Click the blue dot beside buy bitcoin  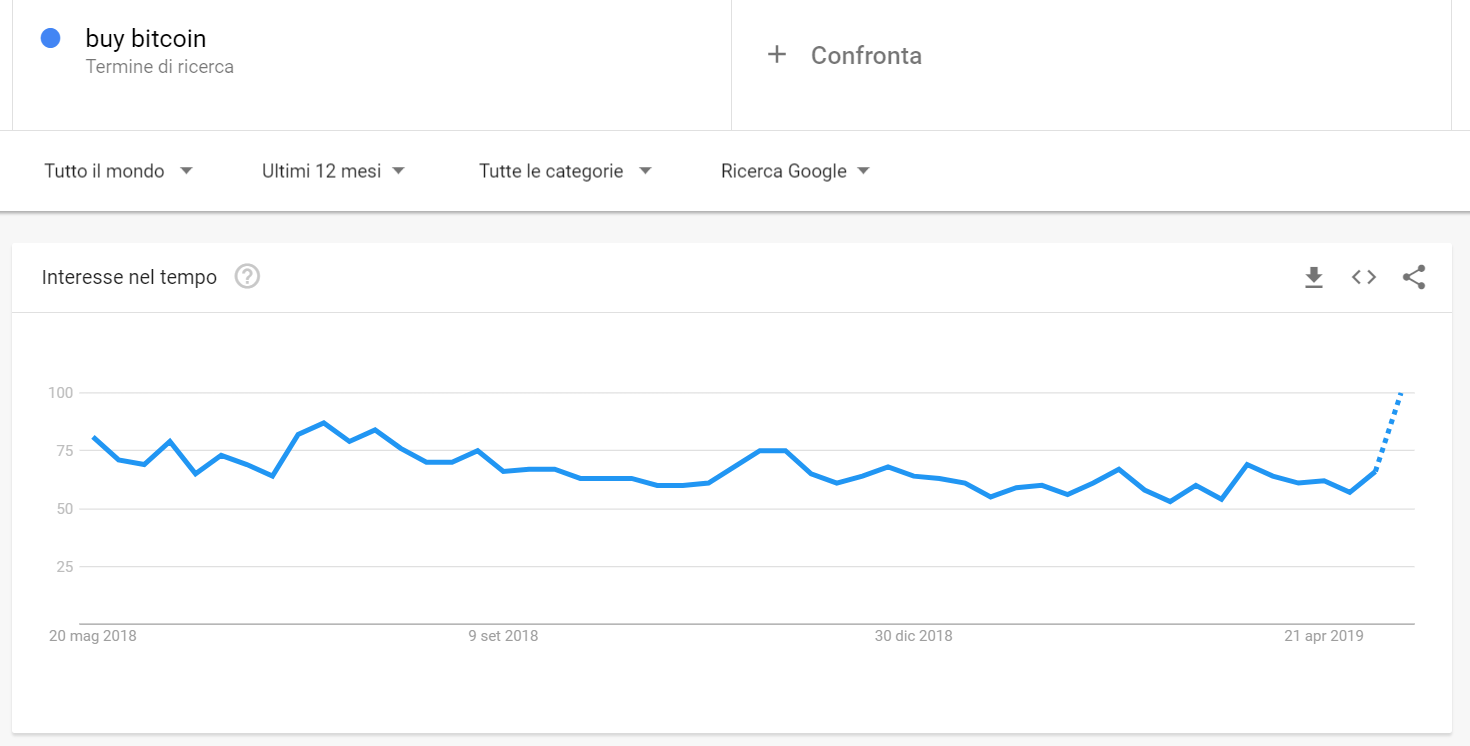[x=50, y=39]
